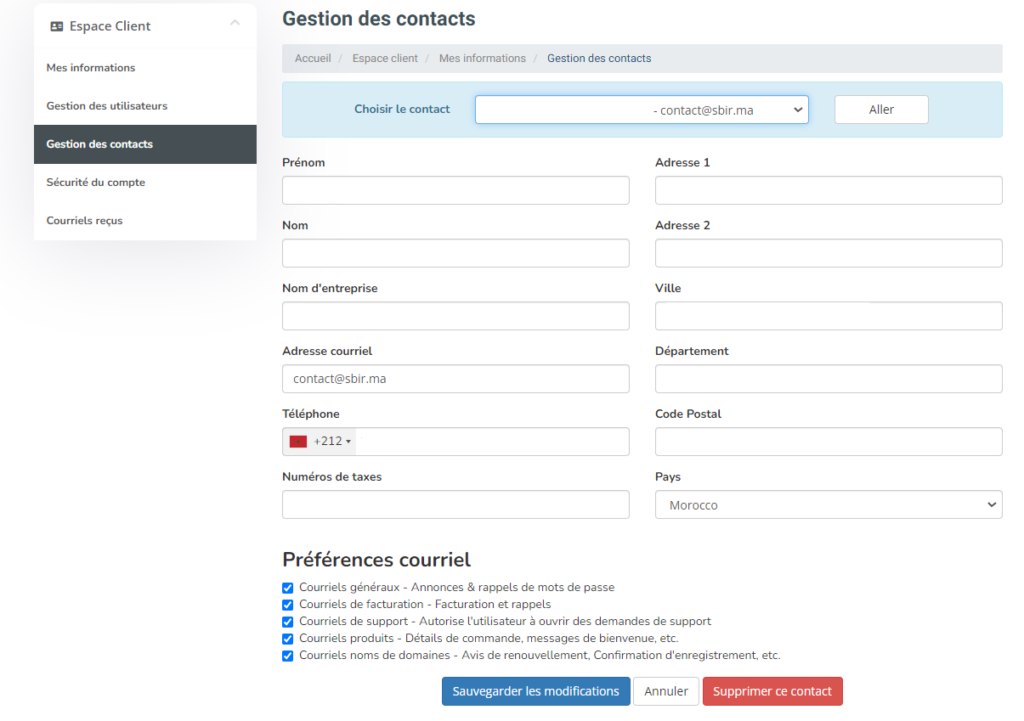Uncheck Courriels généraux checkbox

(288, 588)
